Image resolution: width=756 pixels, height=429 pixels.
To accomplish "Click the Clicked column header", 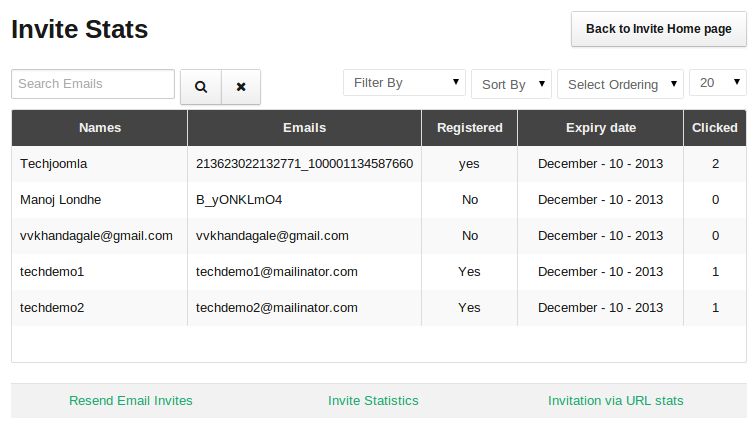I will point(715,128).
